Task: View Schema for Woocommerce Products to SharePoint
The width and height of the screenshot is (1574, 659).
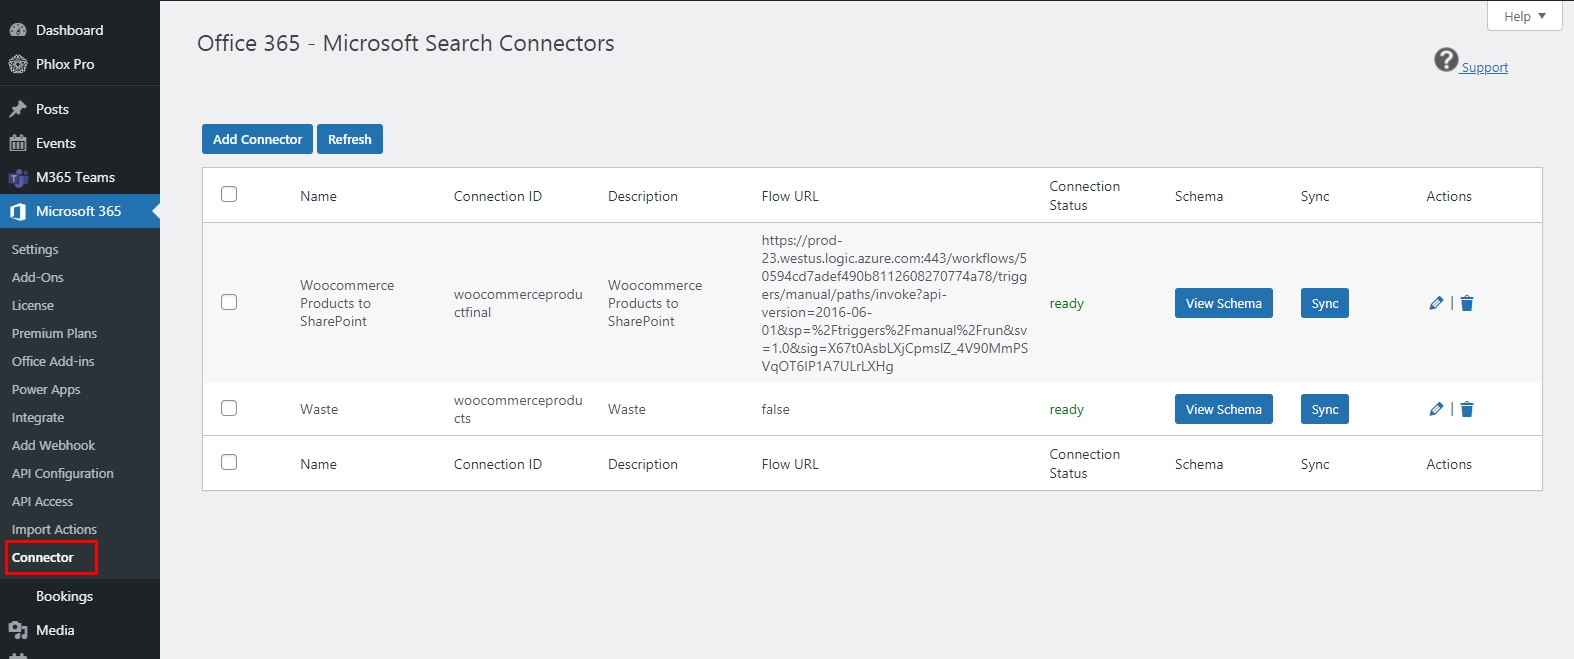Action: coord(1224,303)
